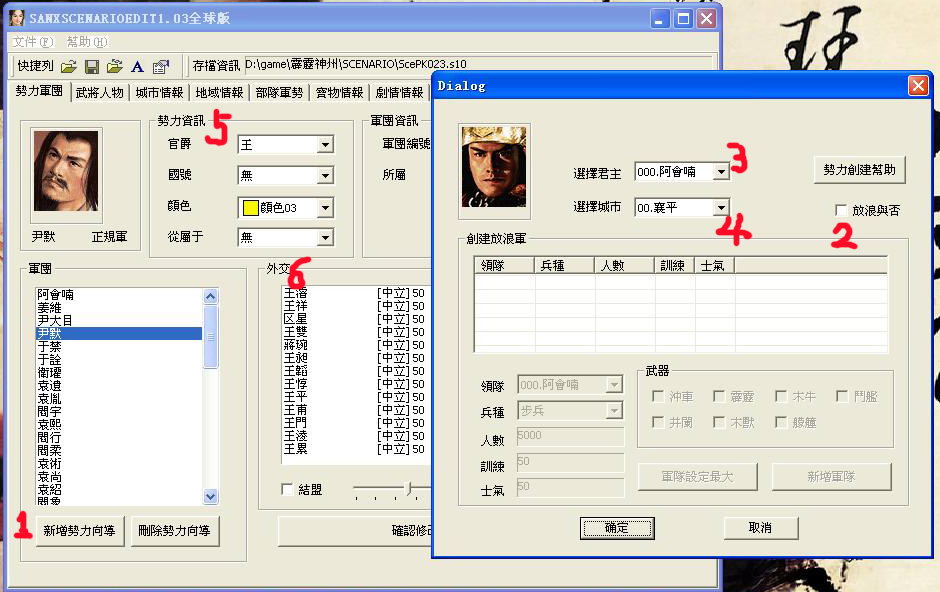
Task: Click the SANXSCENARIOEDIT title bar app icon
Action: coord(17,18)
